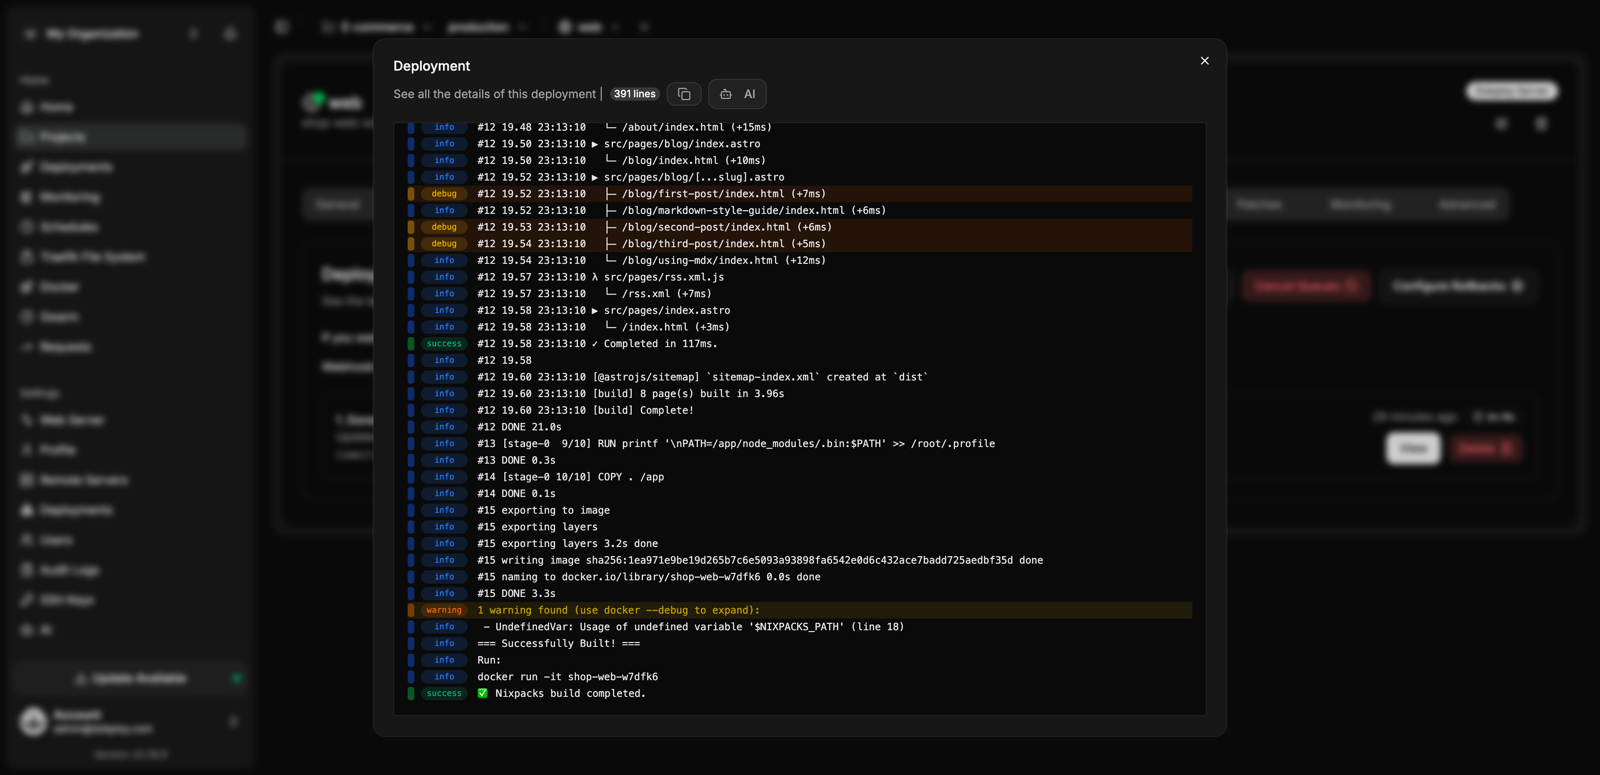Image resolution: width=1600 pixels, height=775 pixels.
Task: Select the warning badge on the log
Action: click(444, 610)
